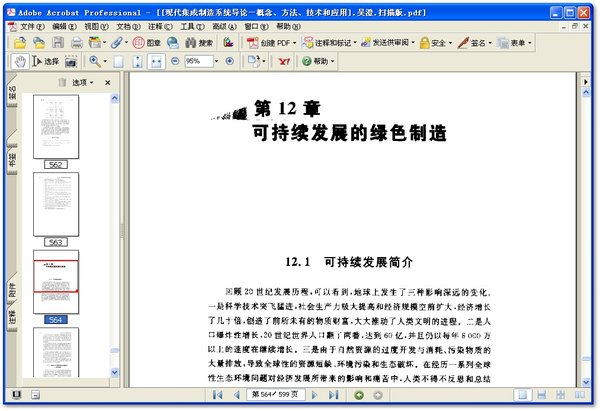Screen dimensions: 600x411
Task: Click the plus zoom in button
Action: tap(230, 61)
